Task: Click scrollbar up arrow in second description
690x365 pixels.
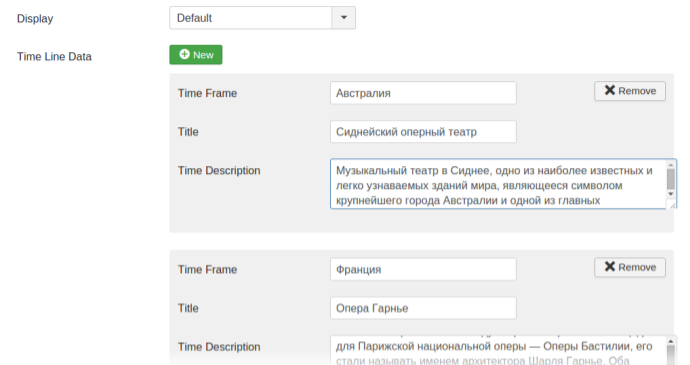Action: [671, 342]
